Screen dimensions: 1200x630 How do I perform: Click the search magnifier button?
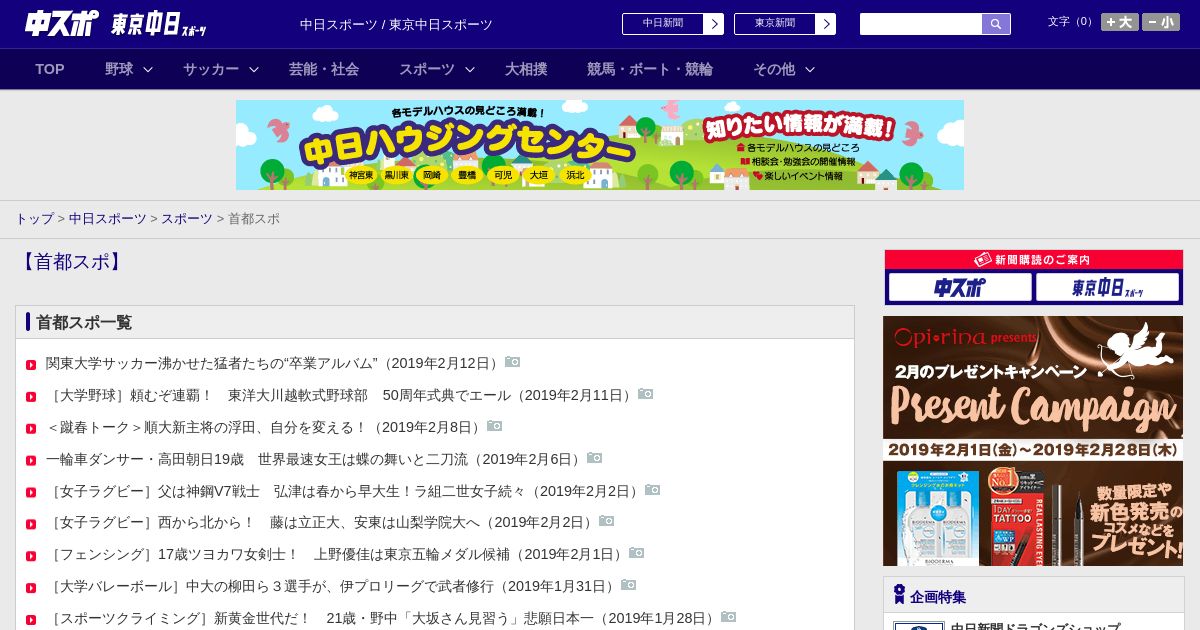(x=996, y=24)
